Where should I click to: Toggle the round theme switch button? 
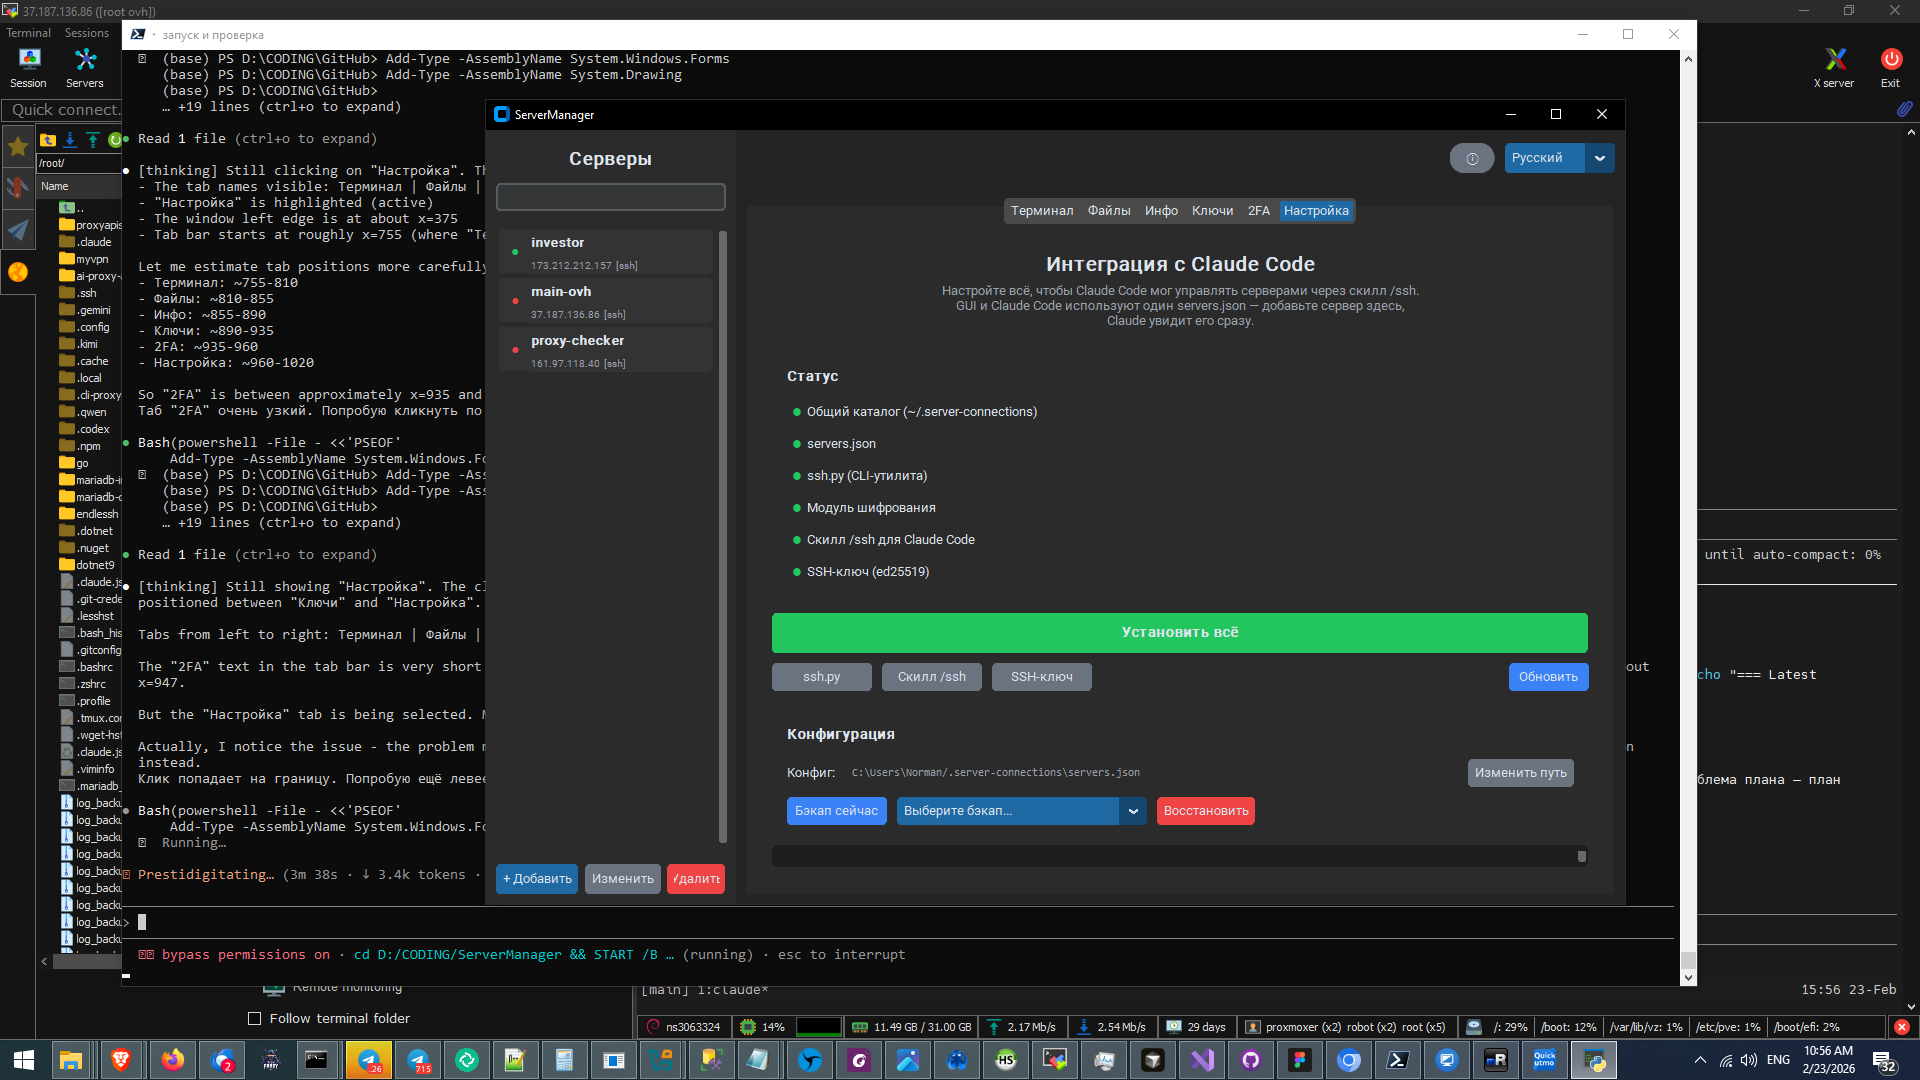pos(1471,158)
